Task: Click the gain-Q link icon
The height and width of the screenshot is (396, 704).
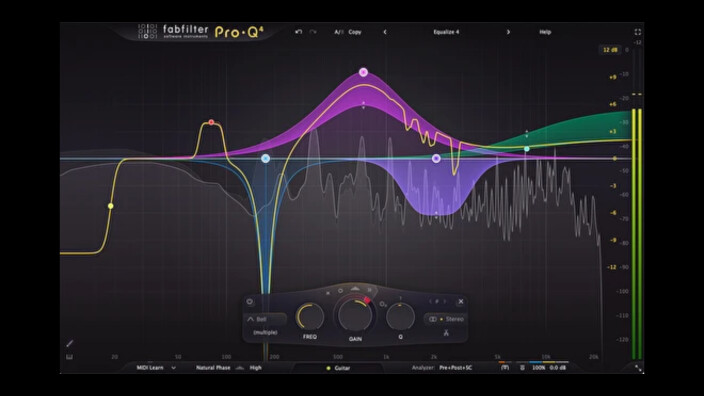Action: point(383,304)
